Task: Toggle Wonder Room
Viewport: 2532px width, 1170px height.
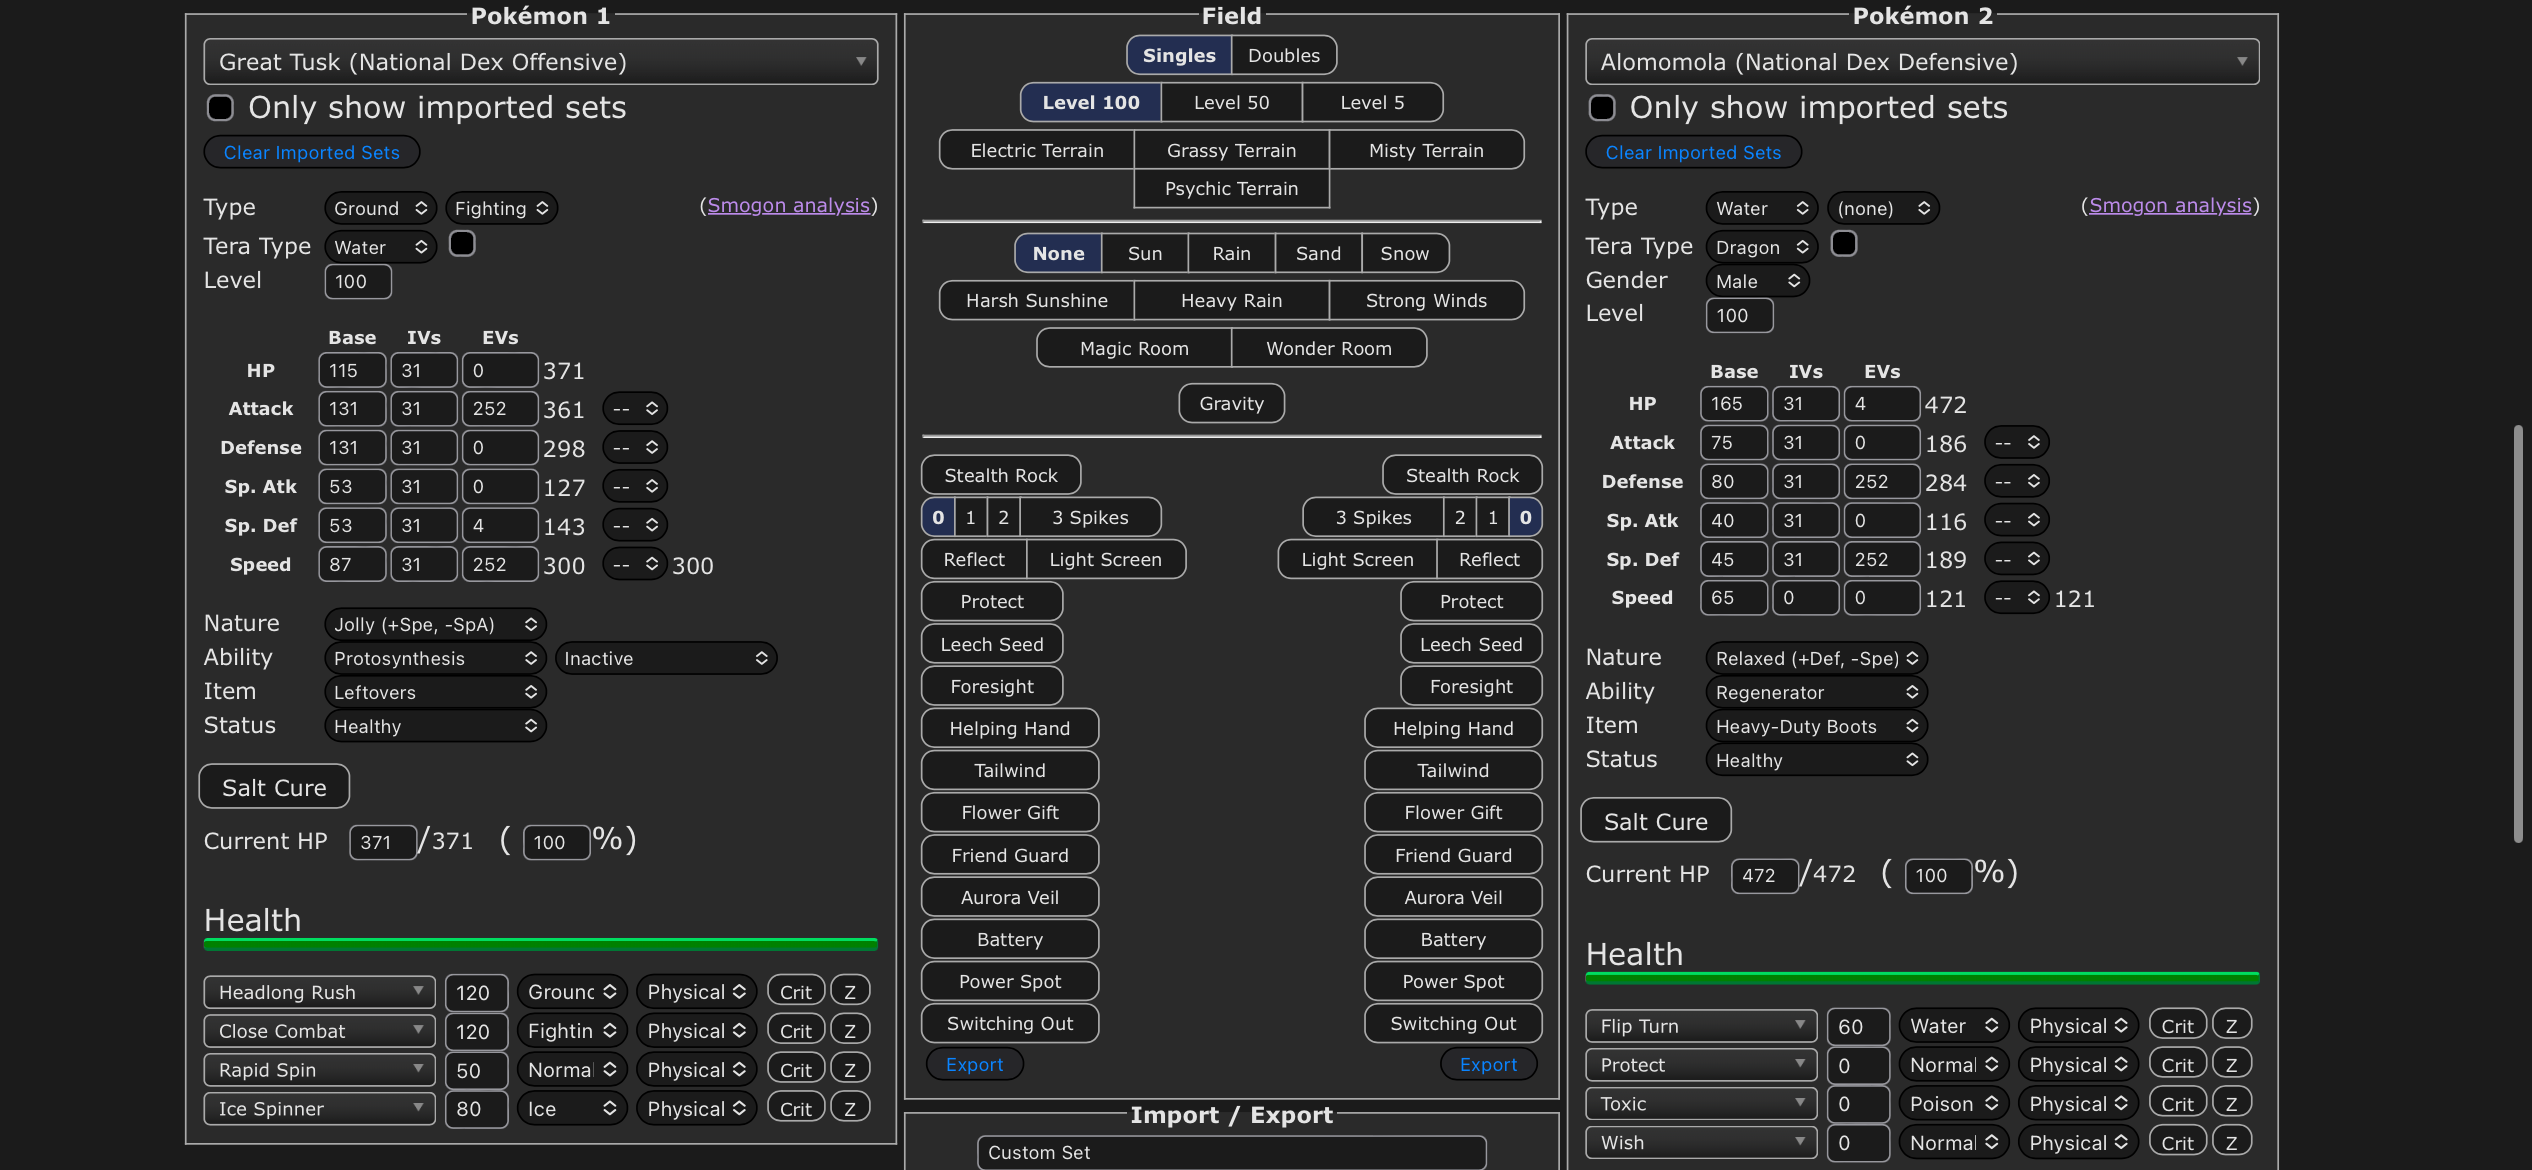Action: click(x=1329, y=348)
